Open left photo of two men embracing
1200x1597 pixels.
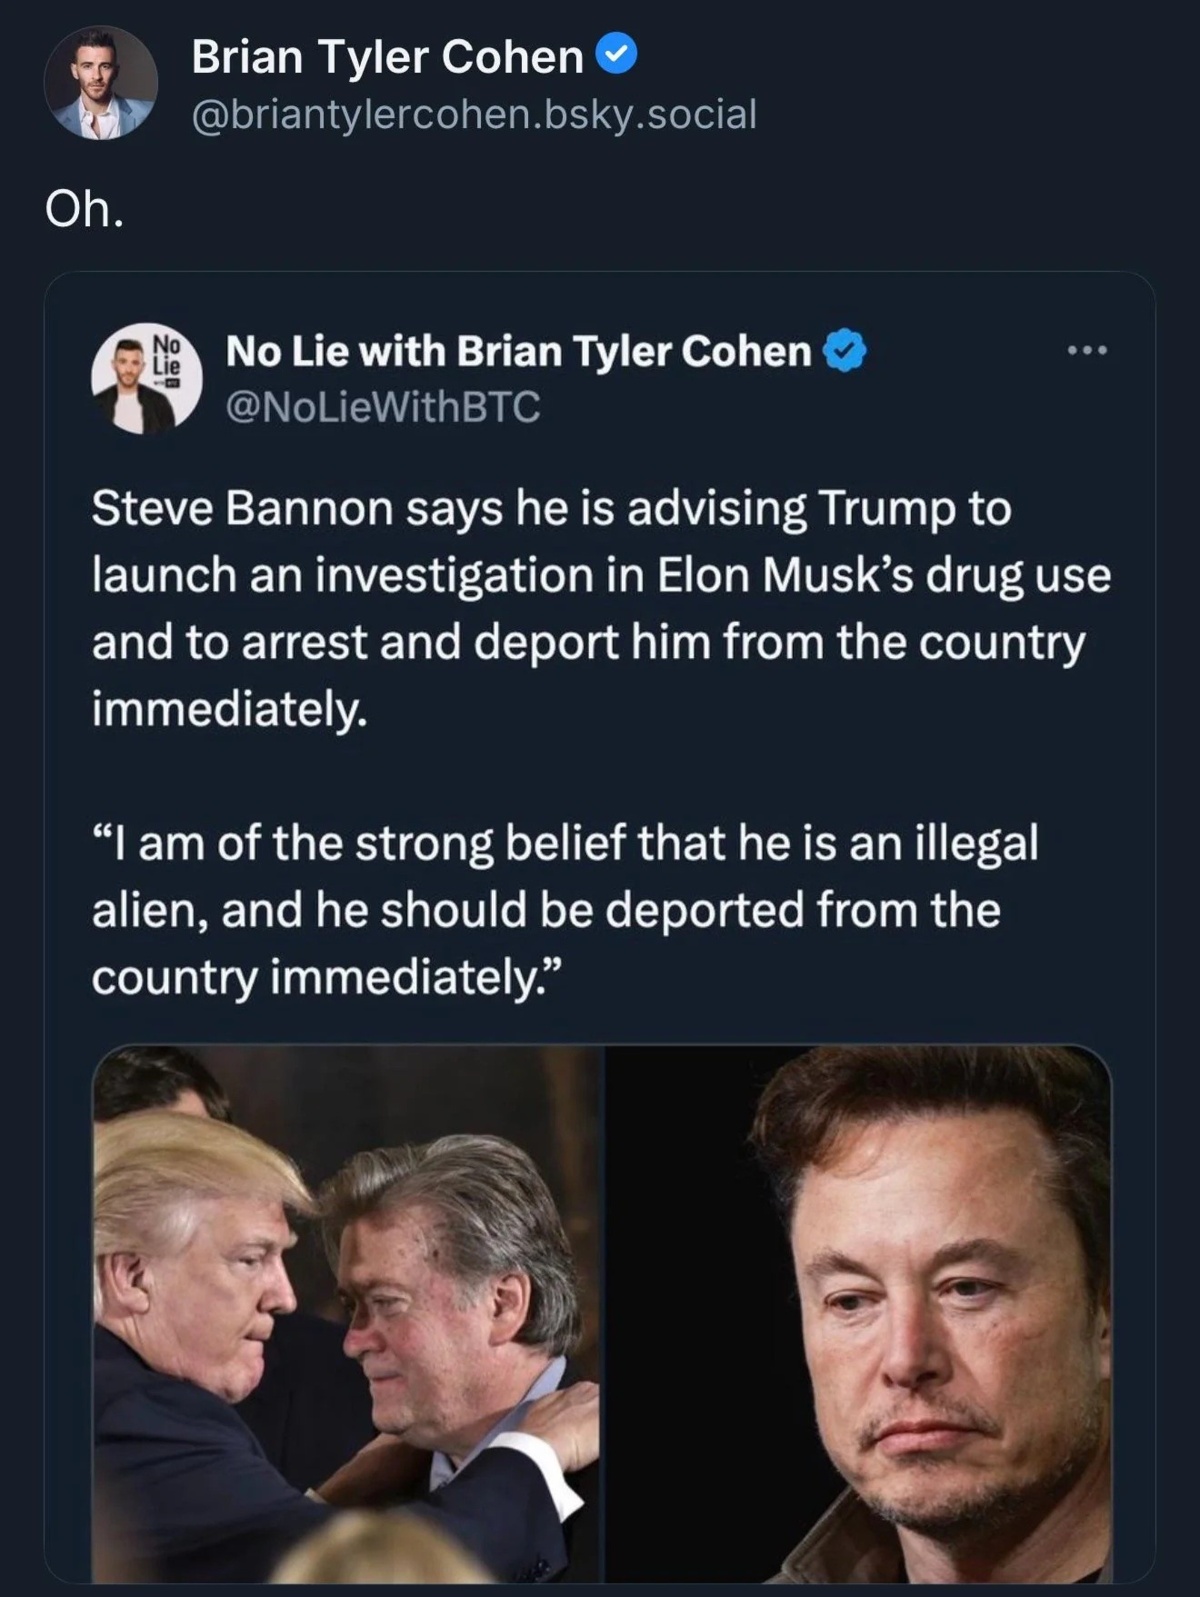(346, 1313)
